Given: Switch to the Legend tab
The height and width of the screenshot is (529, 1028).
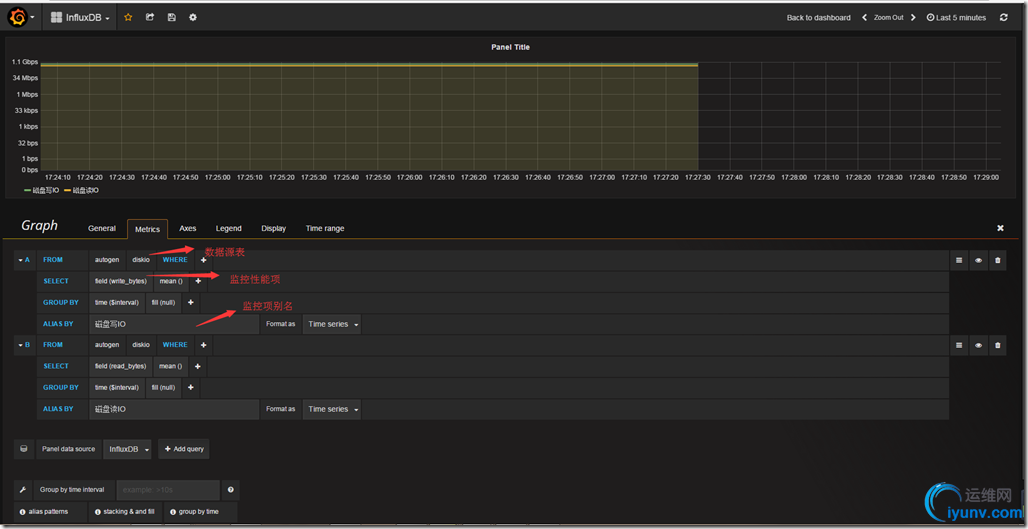Looking at the screenshot, I should (228, 229).
